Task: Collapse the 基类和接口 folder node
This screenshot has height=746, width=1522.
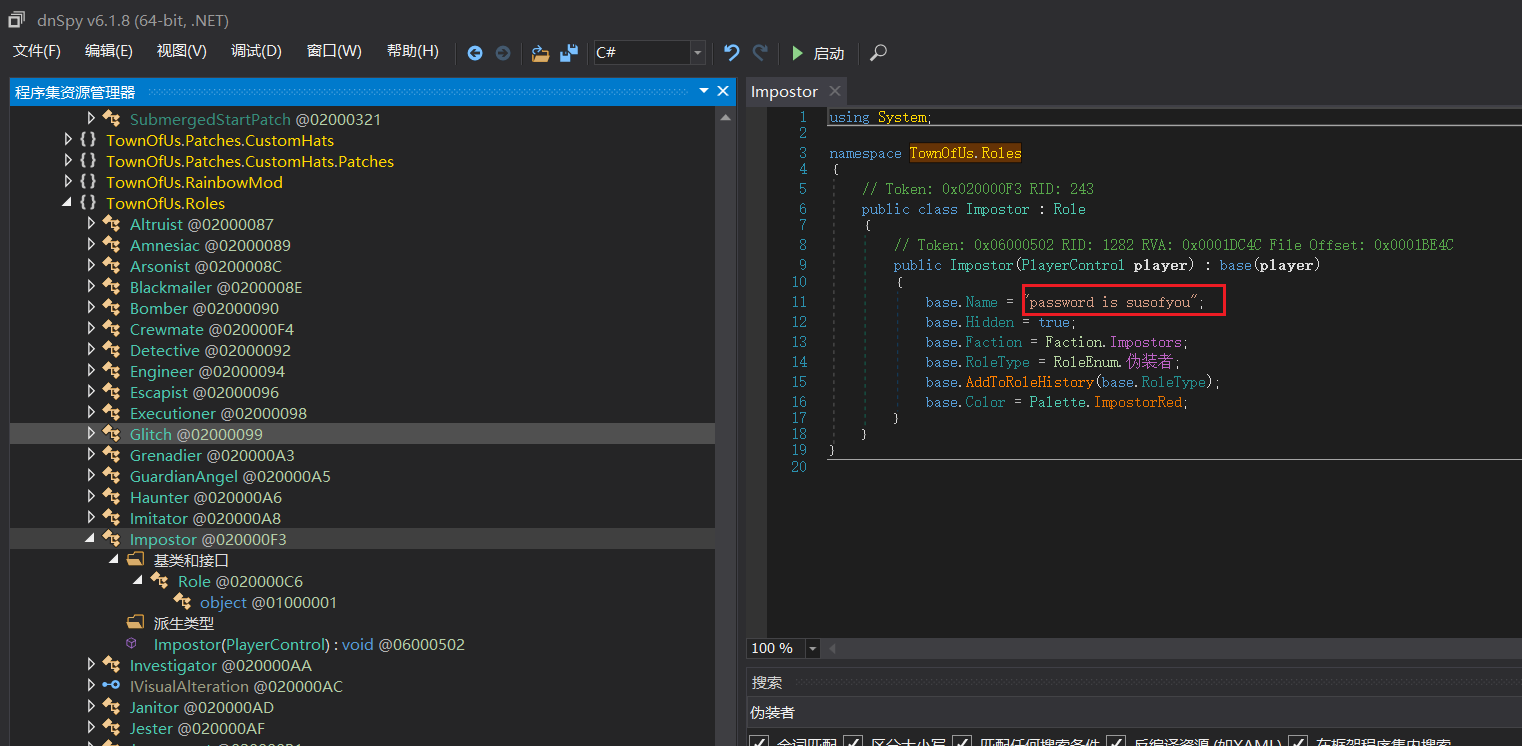Action: pyautogui.click(x=114, y=560)
